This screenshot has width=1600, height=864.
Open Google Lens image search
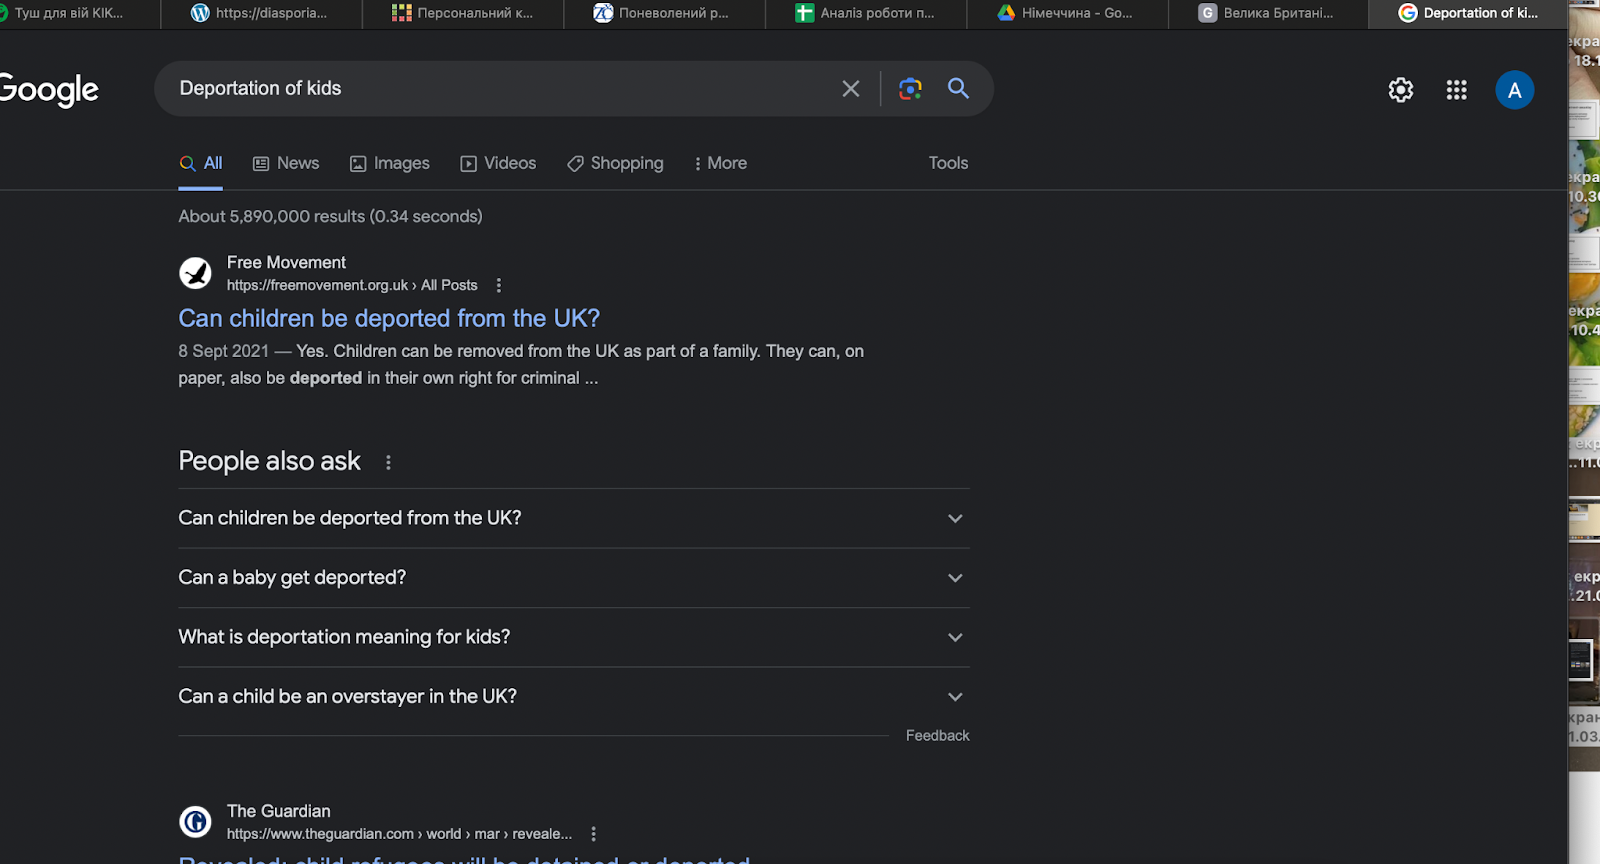pos(910,89)
